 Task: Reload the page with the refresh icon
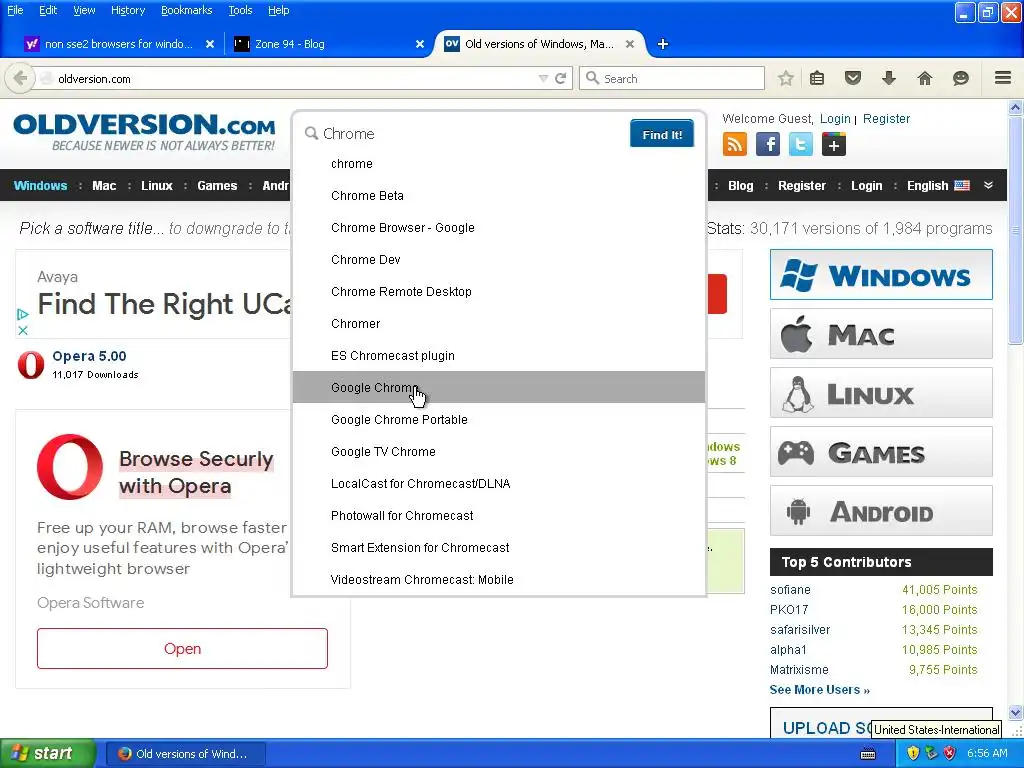click(x=560, y=78)
